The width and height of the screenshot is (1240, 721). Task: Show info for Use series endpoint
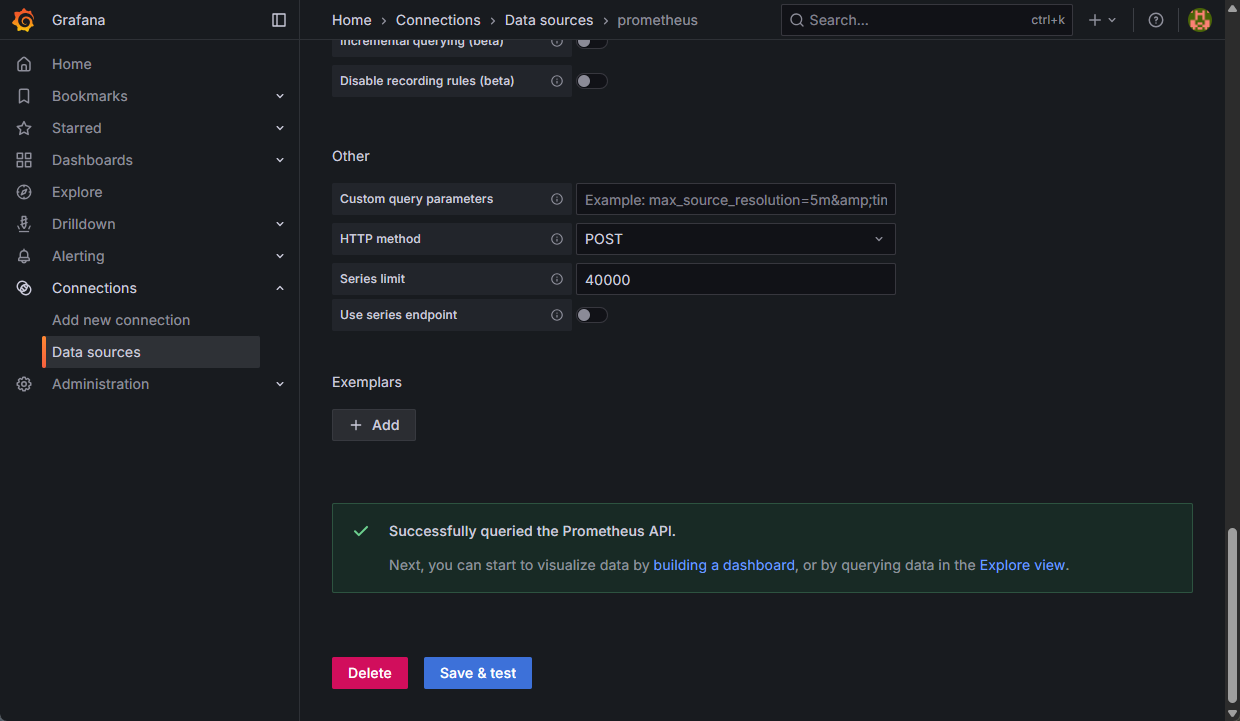557,315
